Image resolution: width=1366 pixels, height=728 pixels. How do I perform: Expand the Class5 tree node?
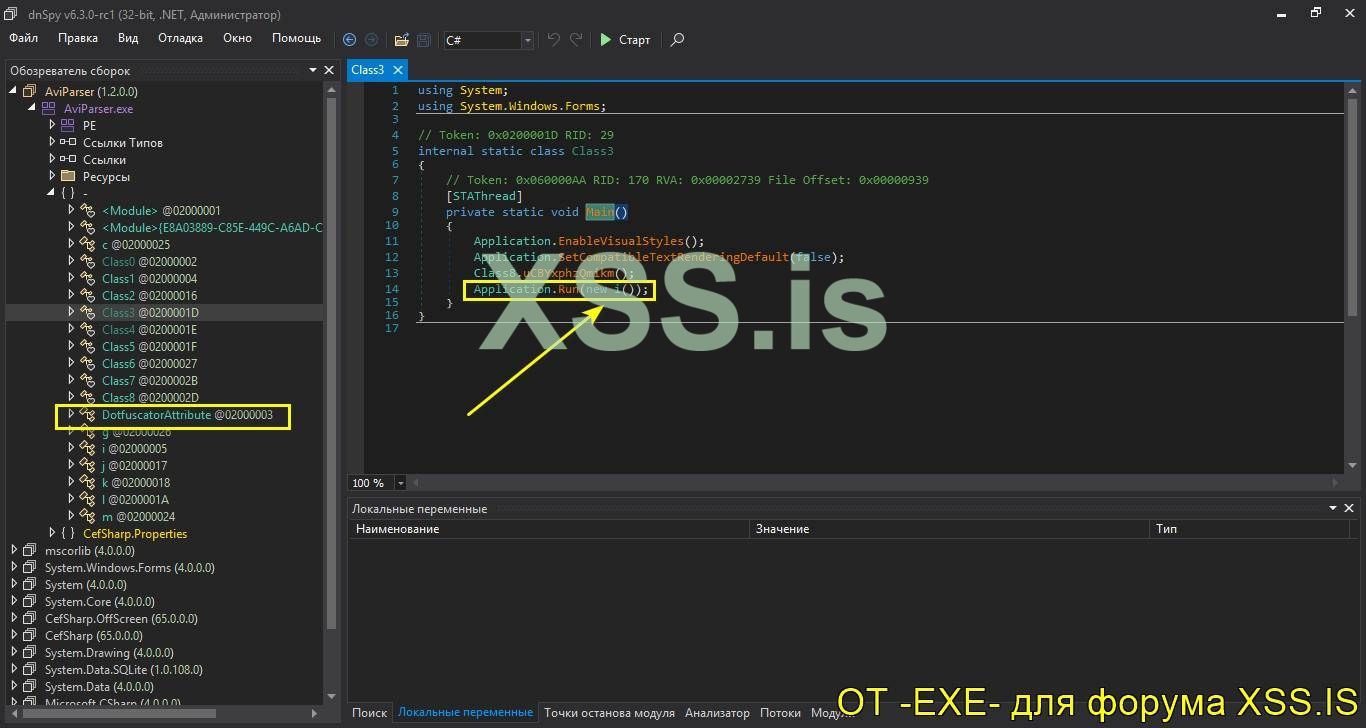click(72, 347)
